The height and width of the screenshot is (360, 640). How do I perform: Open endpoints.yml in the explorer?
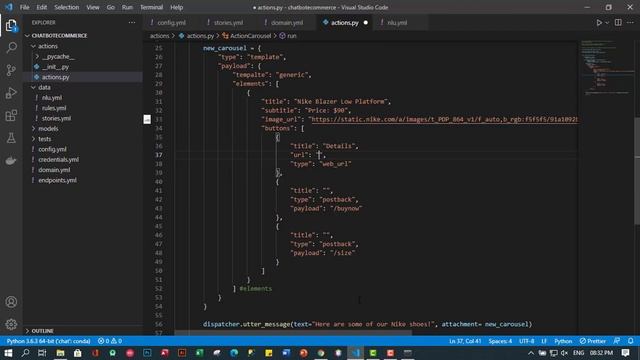57,180
